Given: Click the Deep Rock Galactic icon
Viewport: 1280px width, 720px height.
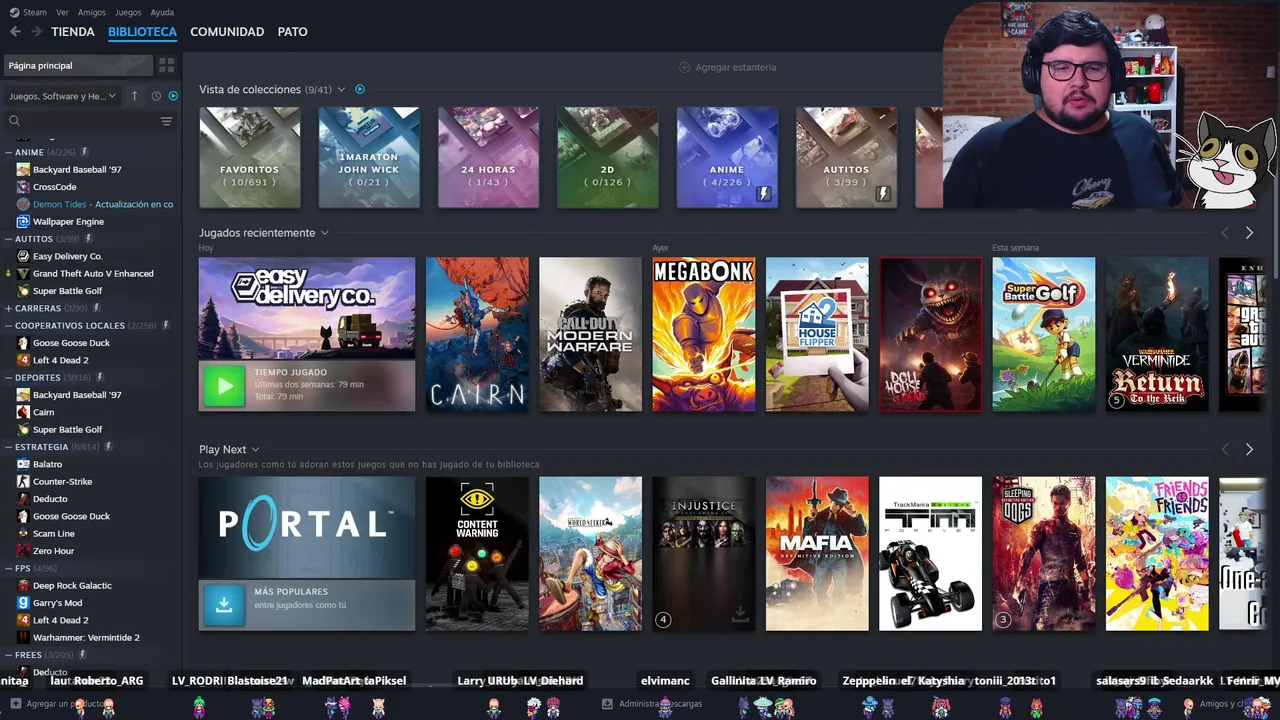Looking at the screenshot, I should tap(23, 585).
